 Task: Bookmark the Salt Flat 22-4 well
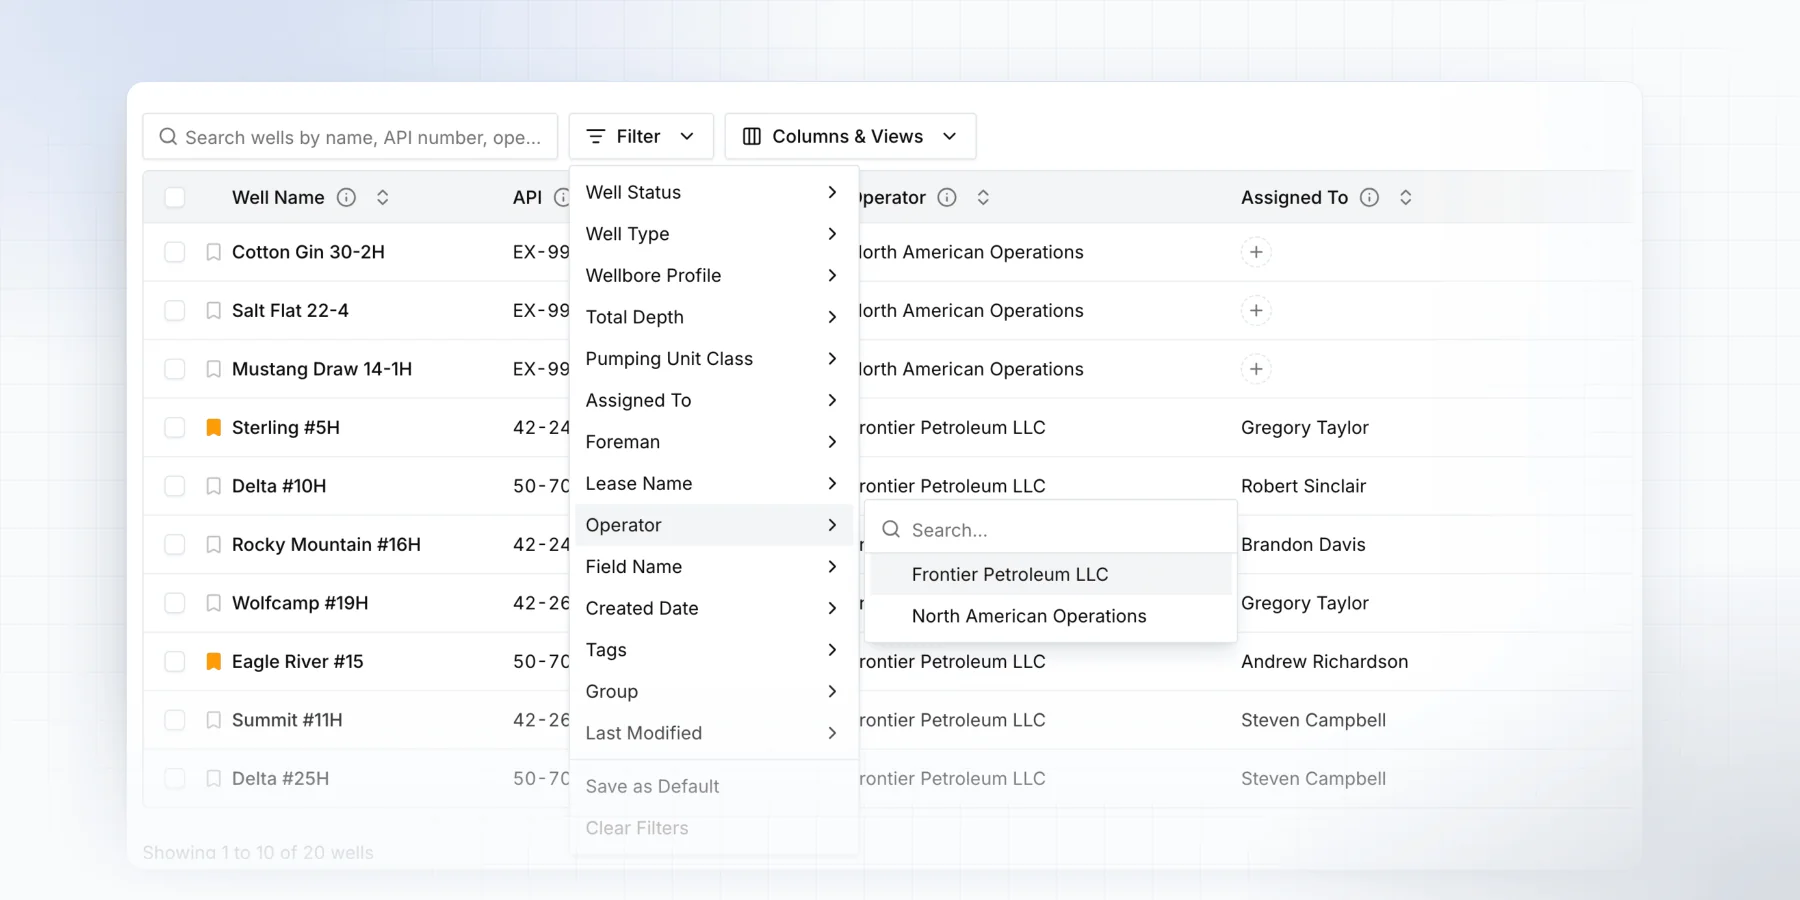click(213, 311)
